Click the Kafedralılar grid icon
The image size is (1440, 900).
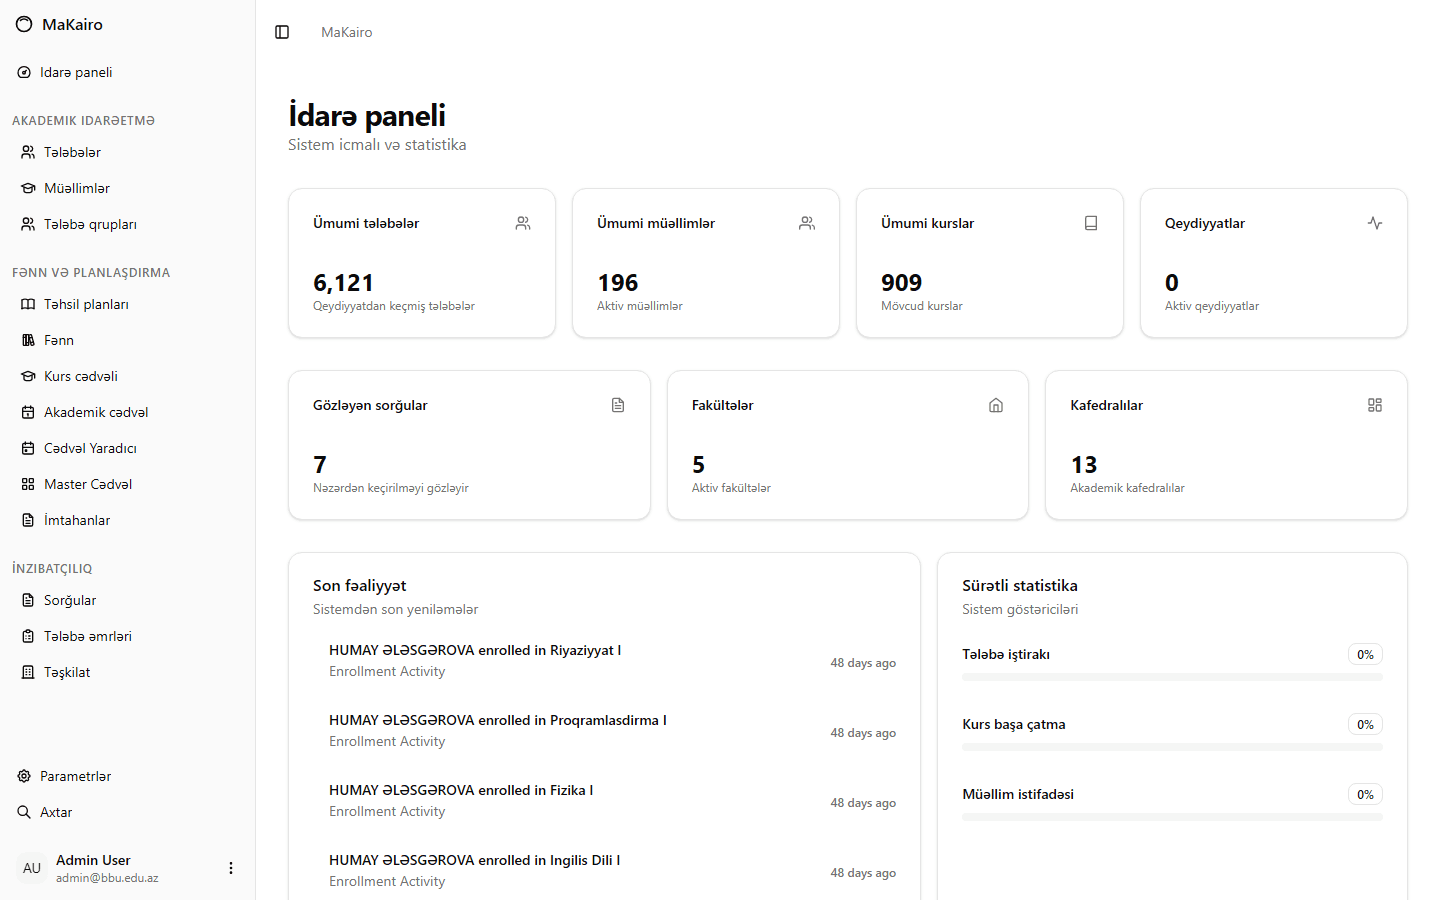(x=1375, y=405)
